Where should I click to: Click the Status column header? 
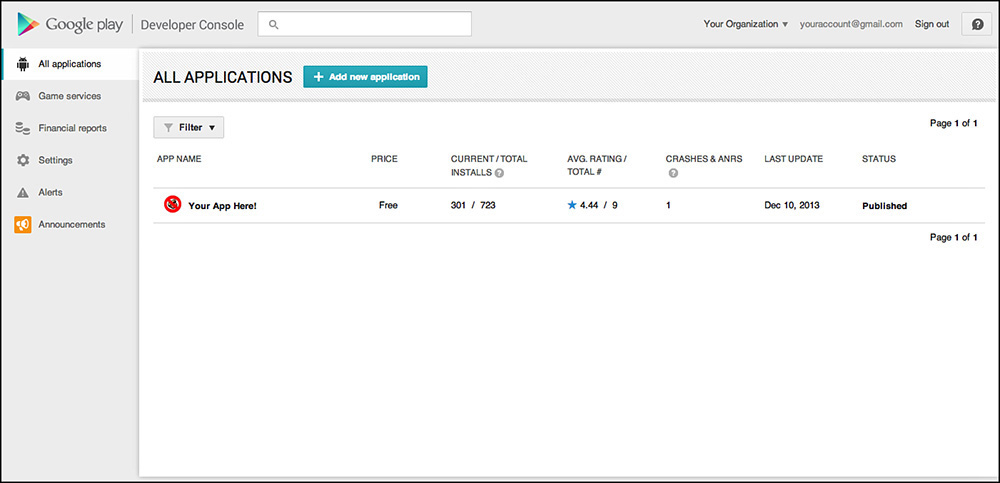tap(879, 159)
